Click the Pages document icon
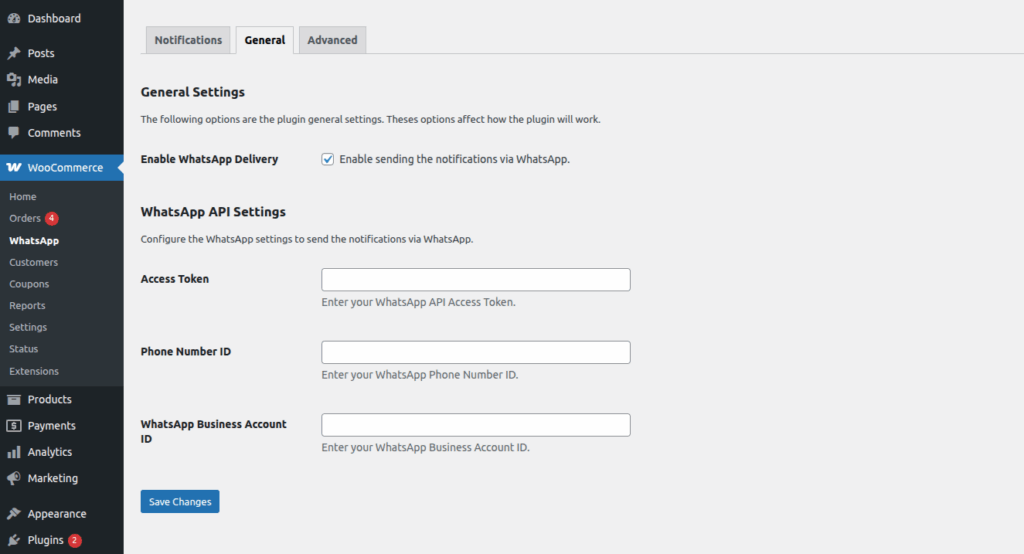 [14, 106]
